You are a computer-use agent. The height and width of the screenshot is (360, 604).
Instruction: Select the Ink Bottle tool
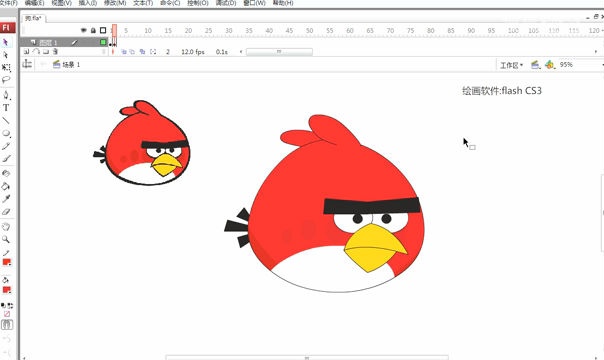(x=6, y=173)
